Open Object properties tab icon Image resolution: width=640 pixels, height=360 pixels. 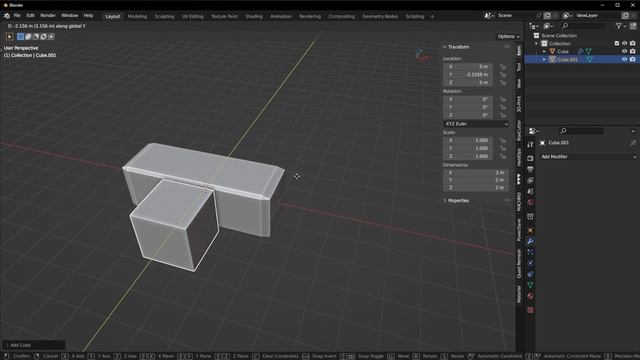coord(530,230)
